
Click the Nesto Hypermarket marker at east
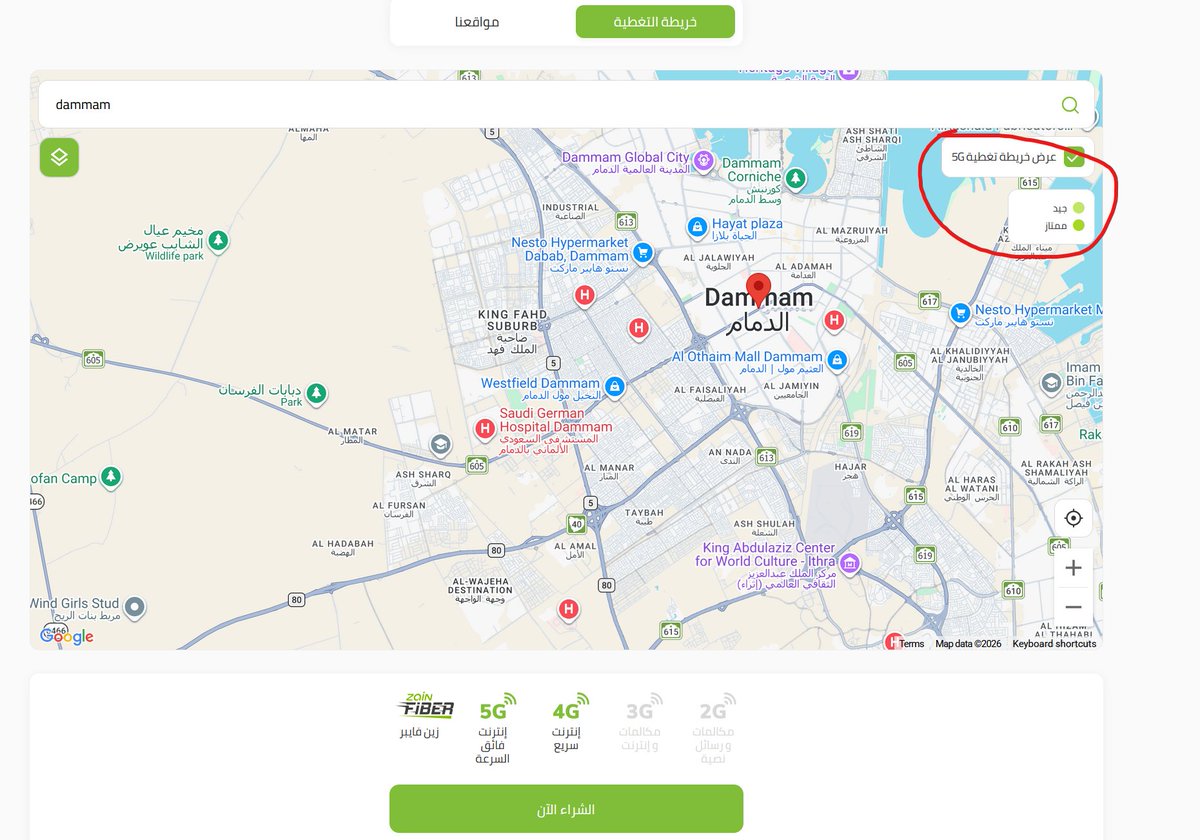[x=960, y=313]
